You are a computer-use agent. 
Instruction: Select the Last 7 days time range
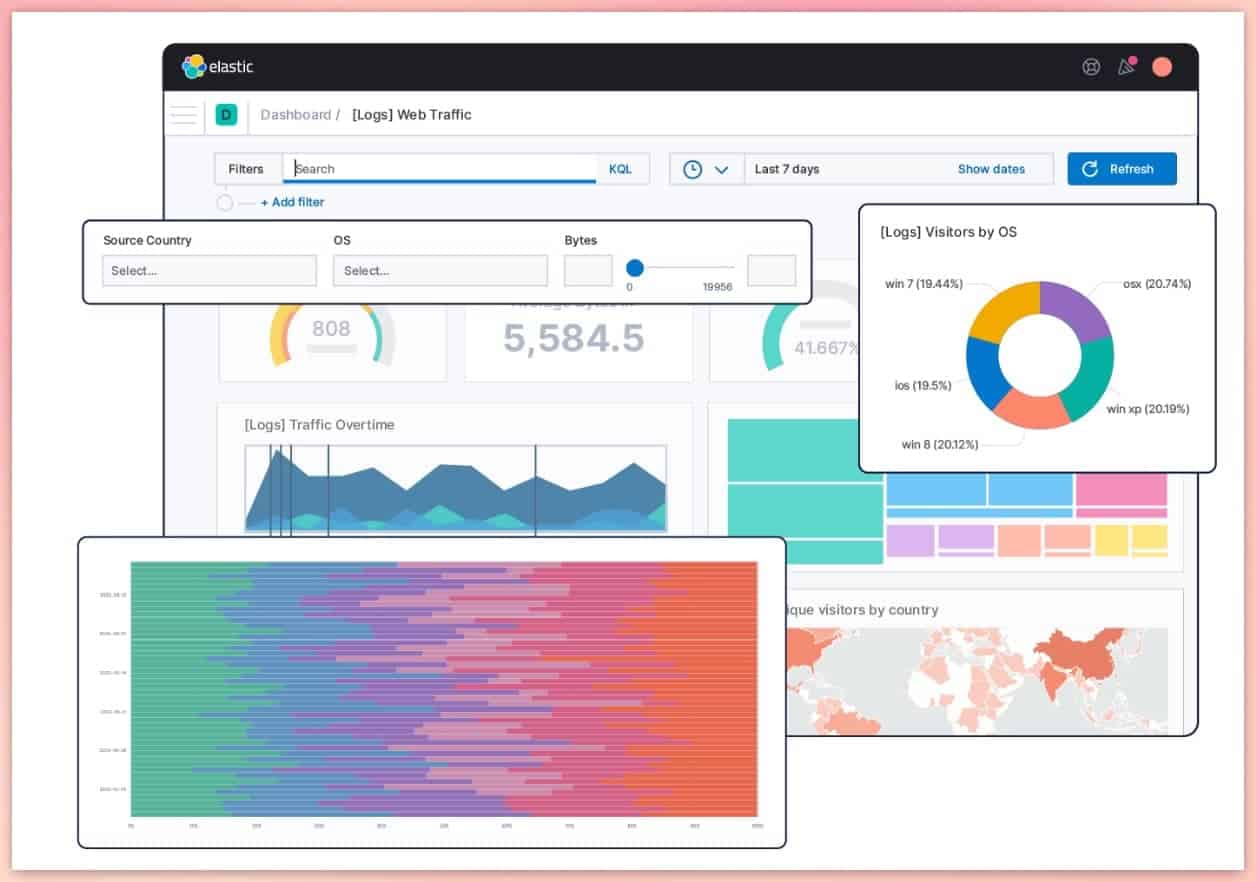click(786, 168)
